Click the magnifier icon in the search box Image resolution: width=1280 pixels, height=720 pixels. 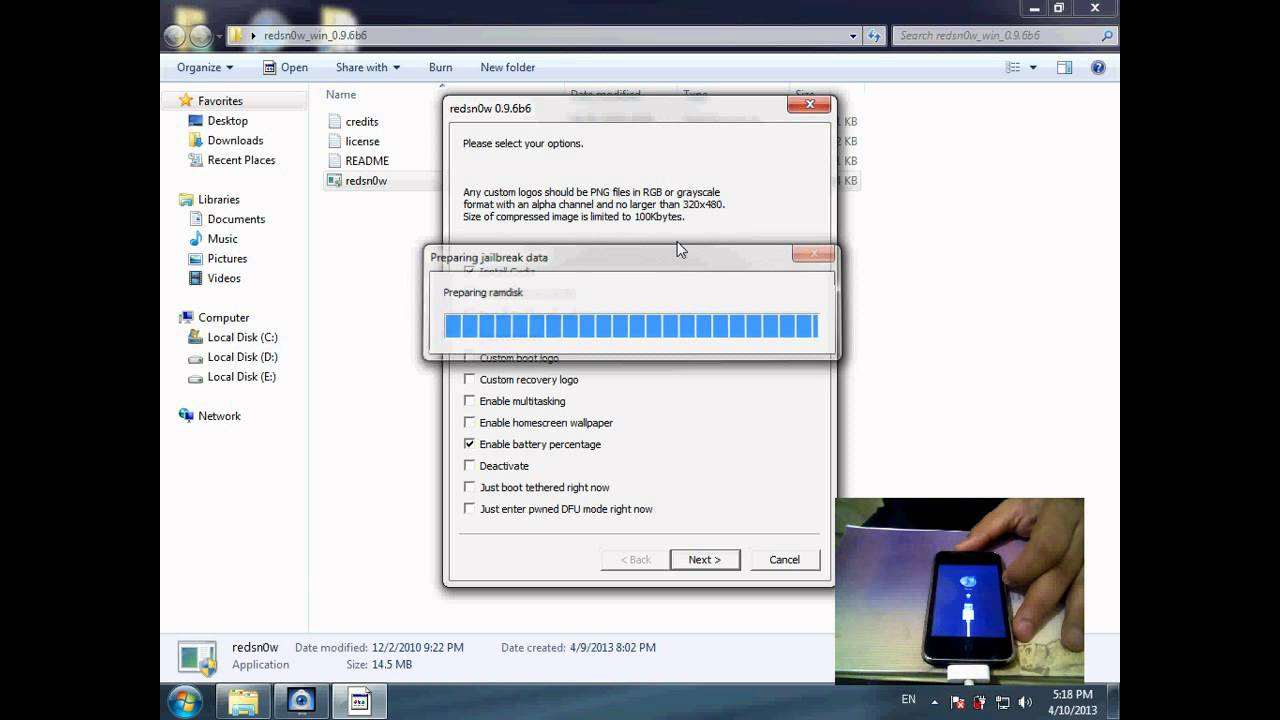[x=1106, y=36]
